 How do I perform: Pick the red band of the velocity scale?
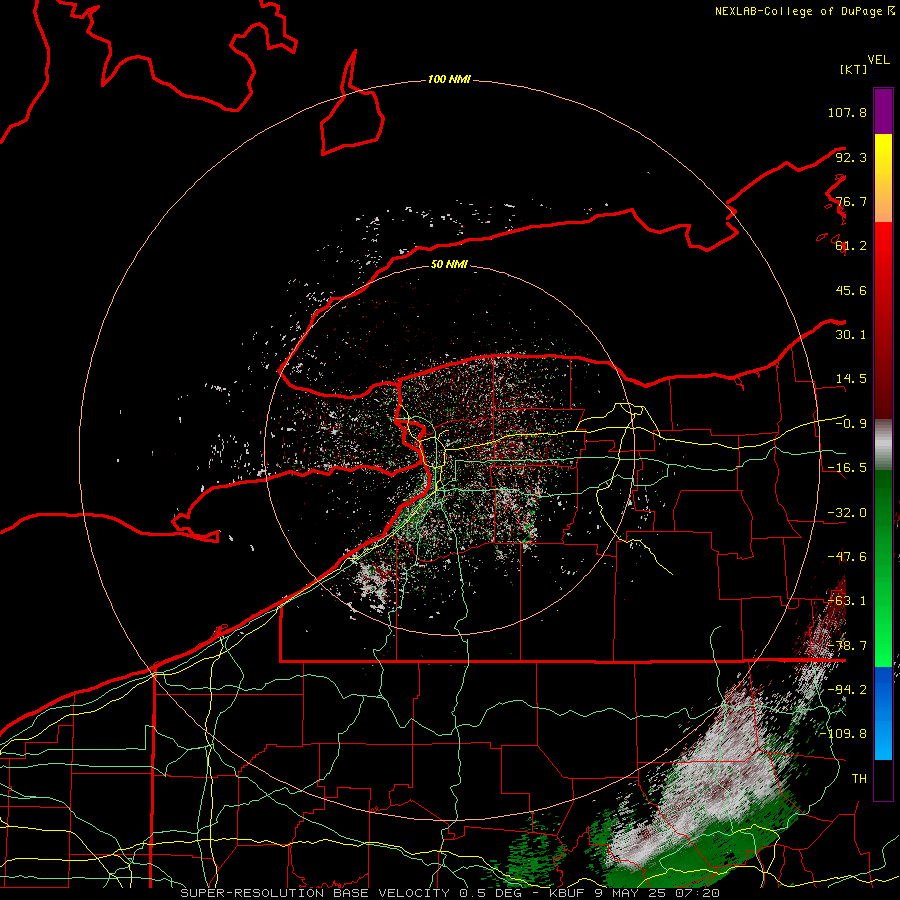click(x=883, y=320)
